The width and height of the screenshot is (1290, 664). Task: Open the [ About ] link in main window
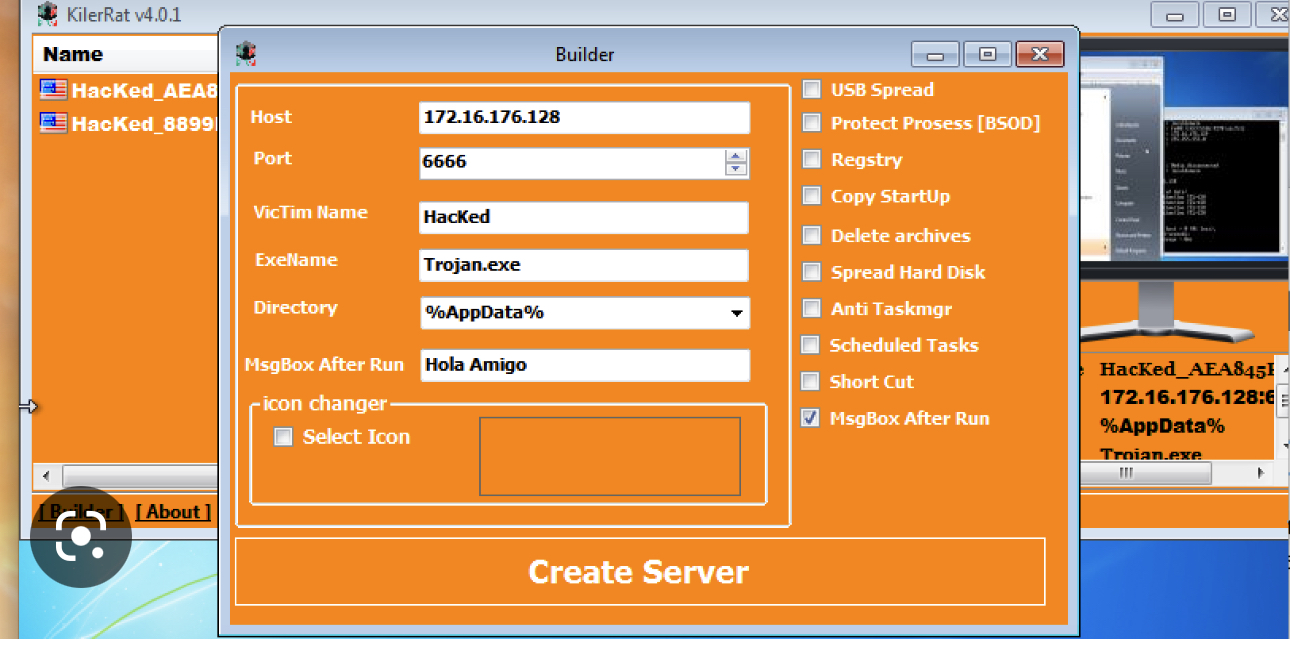[173, 512]
